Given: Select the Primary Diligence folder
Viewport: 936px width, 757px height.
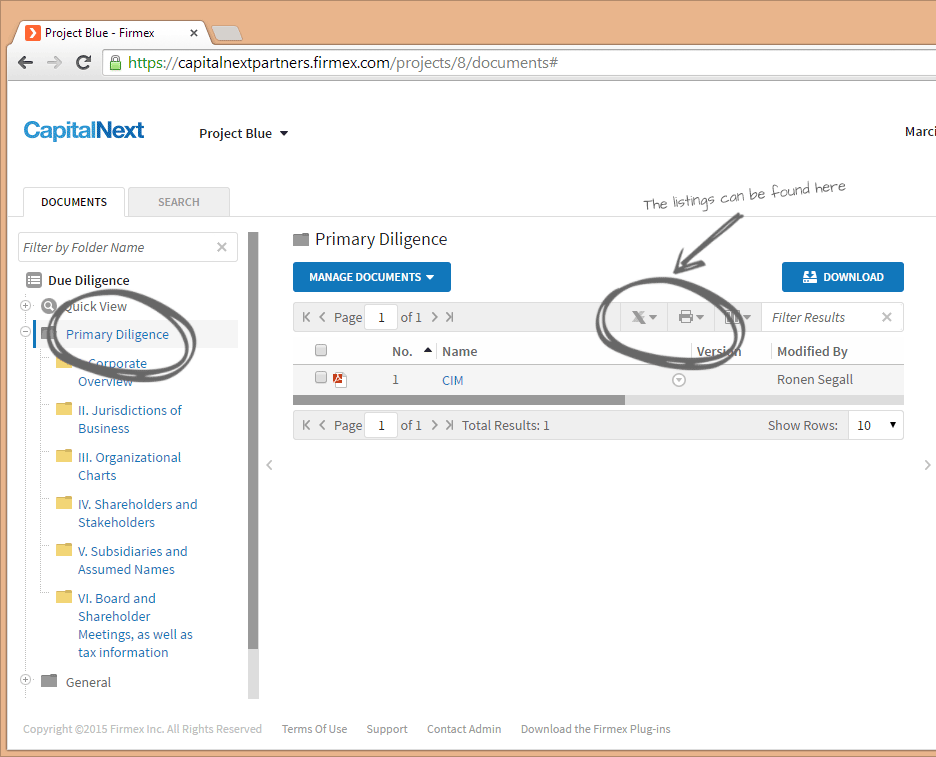Looking at the screenshot, I should click(117, 334).
